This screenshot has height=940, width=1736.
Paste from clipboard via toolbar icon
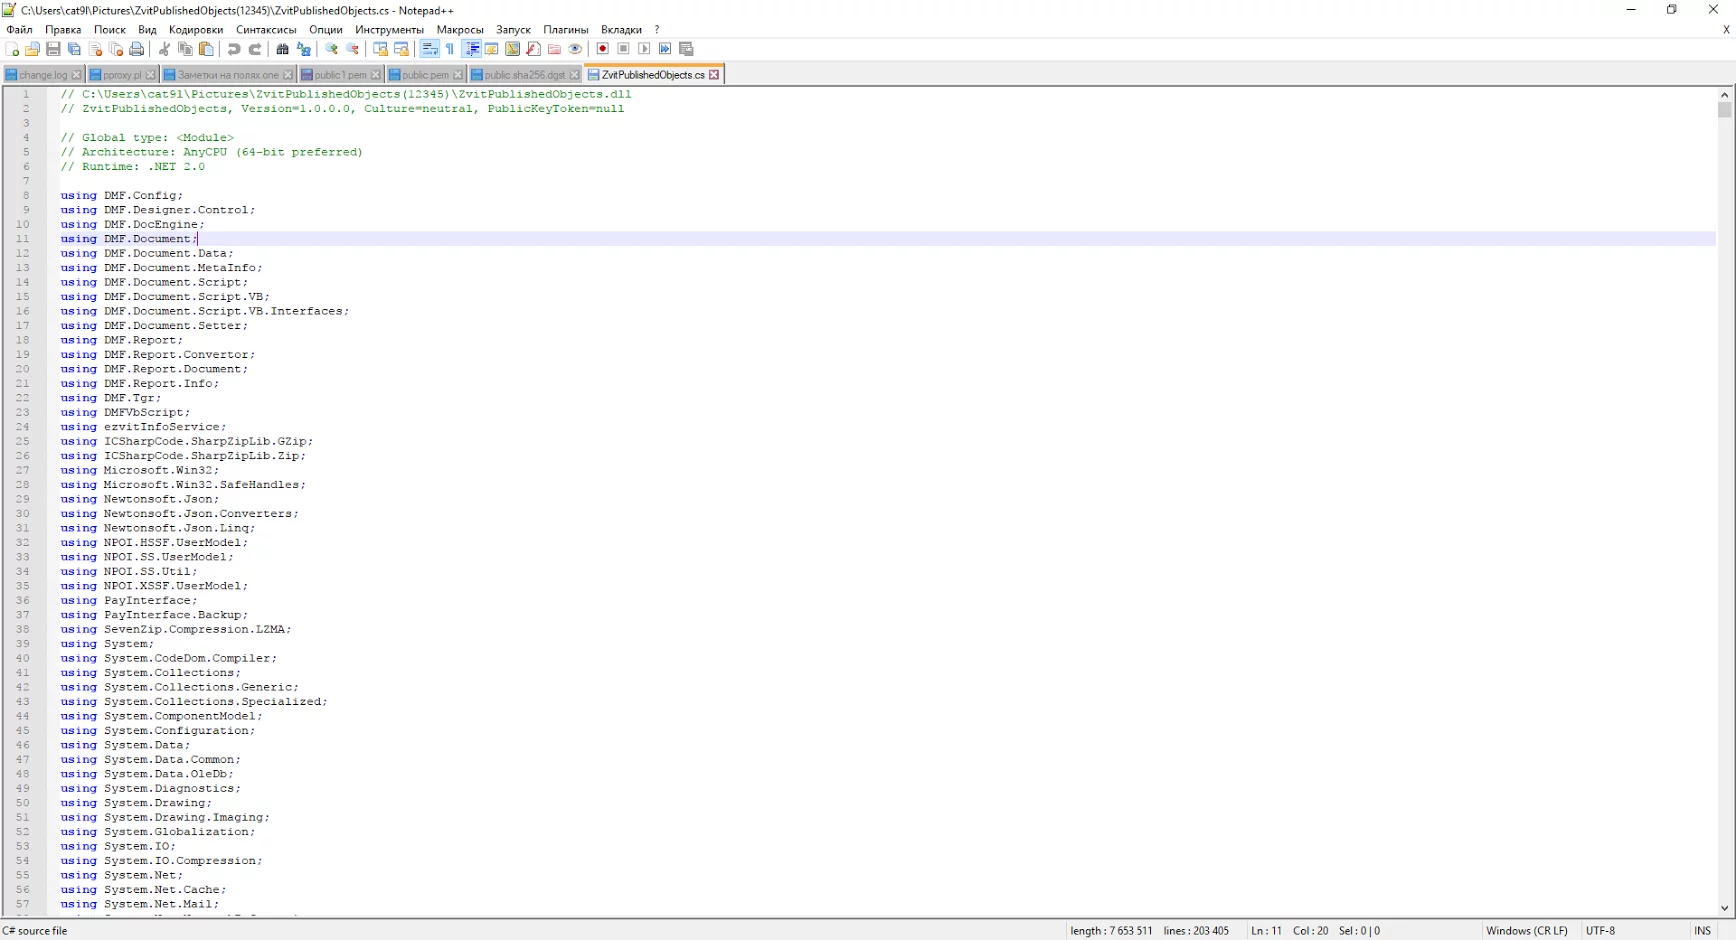[206, 49]
